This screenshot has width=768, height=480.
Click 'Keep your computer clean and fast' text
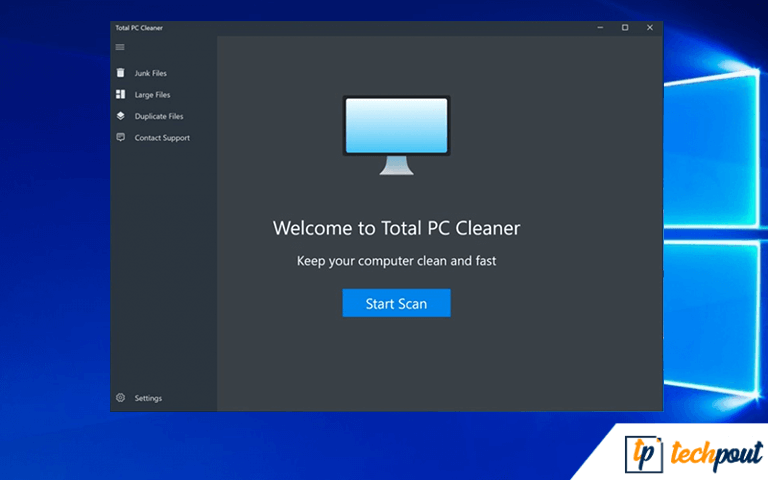[396, 261]
